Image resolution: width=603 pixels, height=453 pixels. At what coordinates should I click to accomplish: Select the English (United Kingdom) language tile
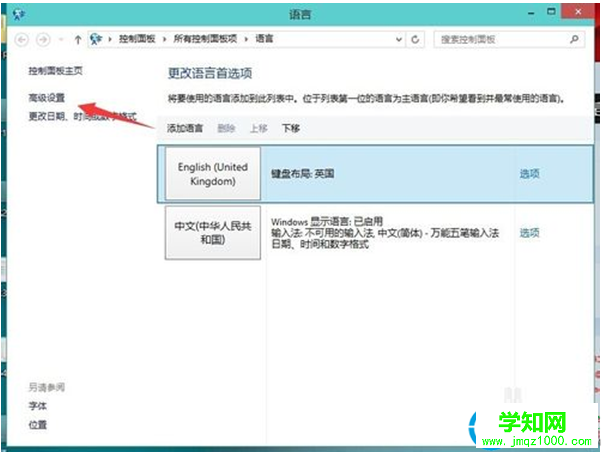[213, 174]
